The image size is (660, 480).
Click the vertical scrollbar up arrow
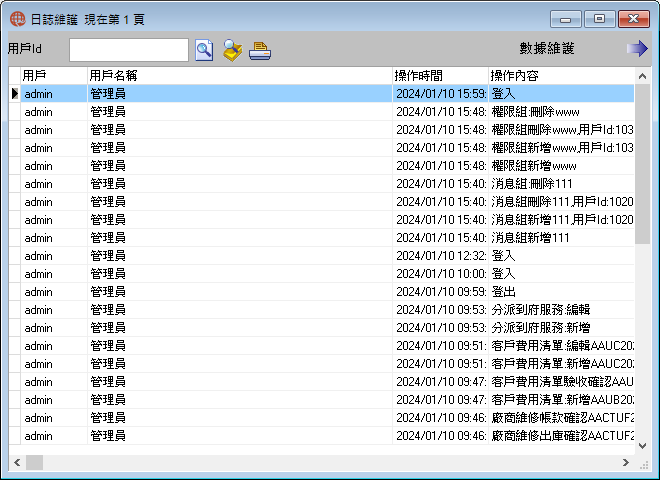pos(642,76)
